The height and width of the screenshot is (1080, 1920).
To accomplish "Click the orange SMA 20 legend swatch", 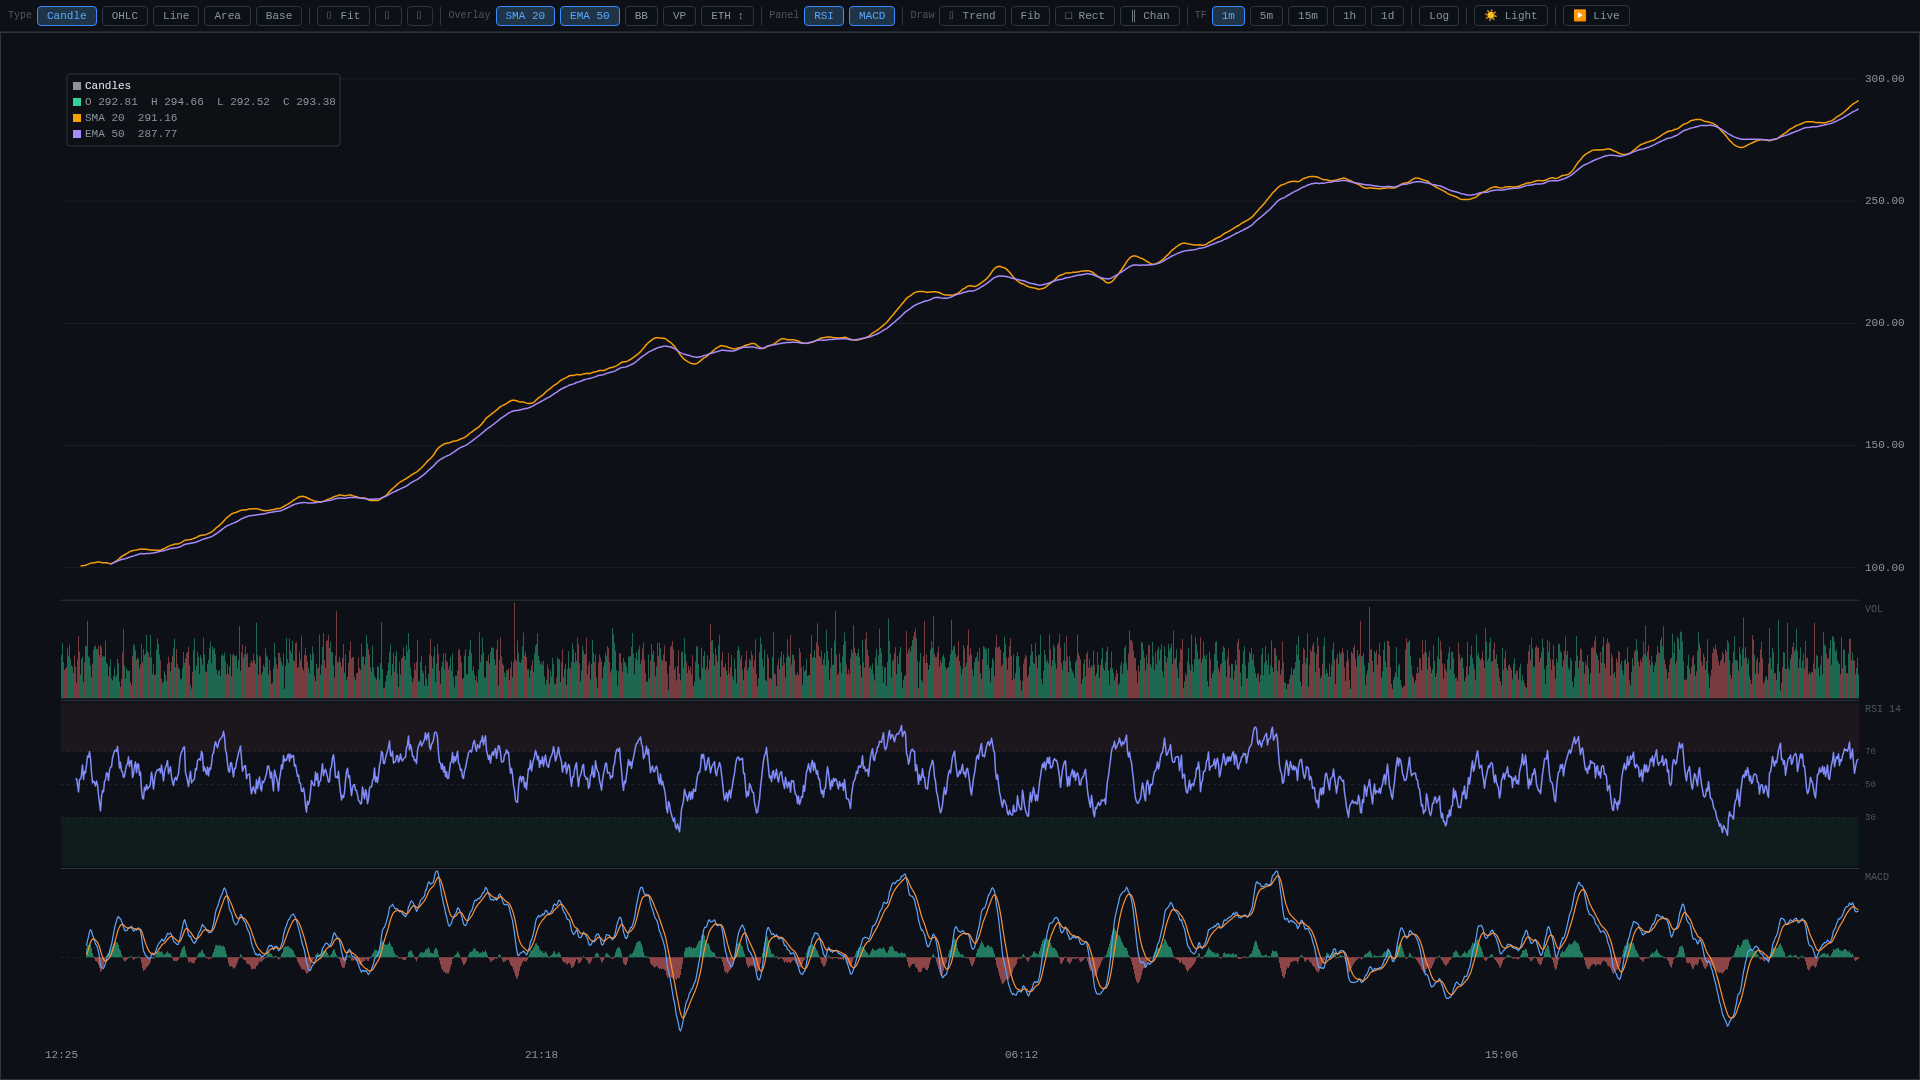I will point(77,118).
